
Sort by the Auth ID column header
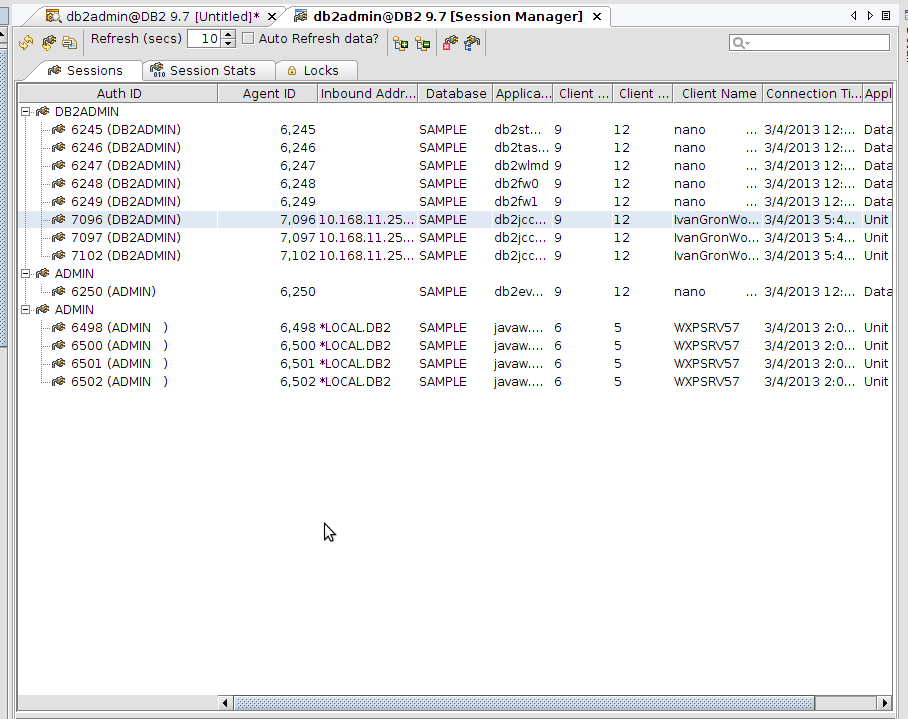click(119, 94)
